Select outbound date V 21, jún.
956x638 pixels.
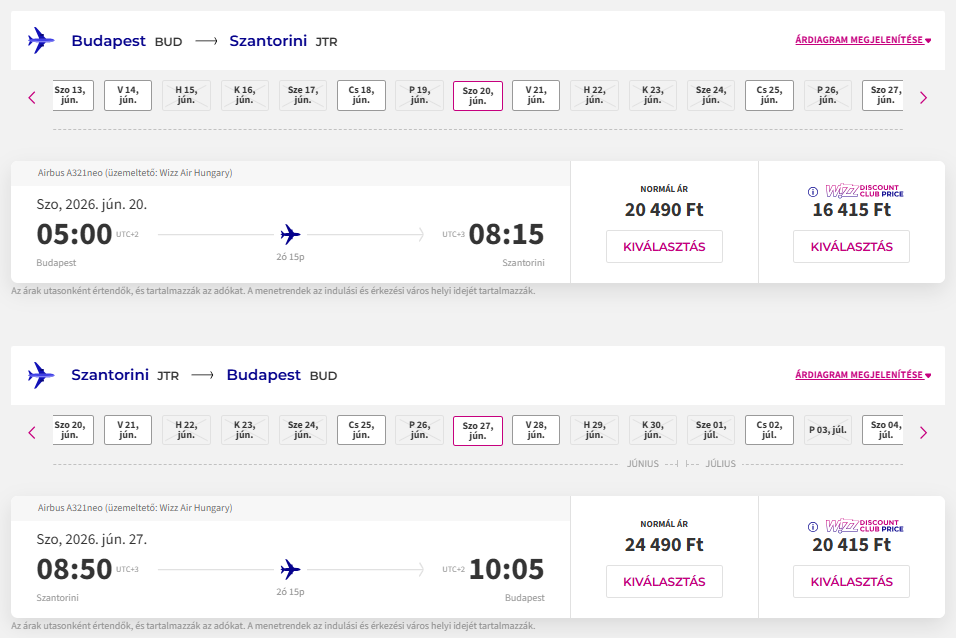tap(535, 95)
